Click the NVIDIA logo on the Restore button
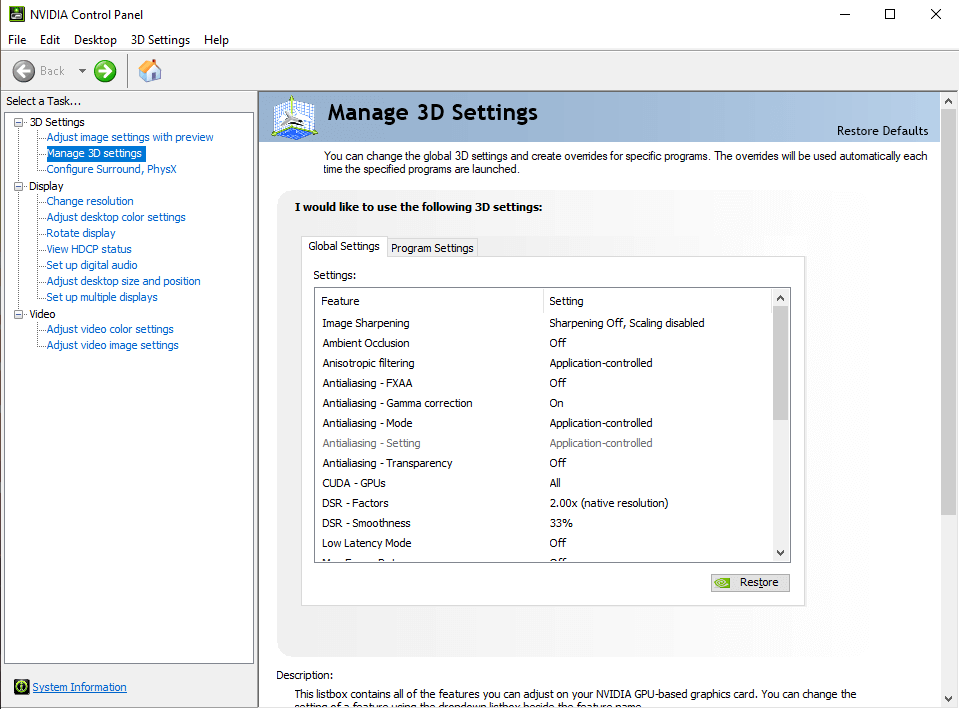 [723, 582]
